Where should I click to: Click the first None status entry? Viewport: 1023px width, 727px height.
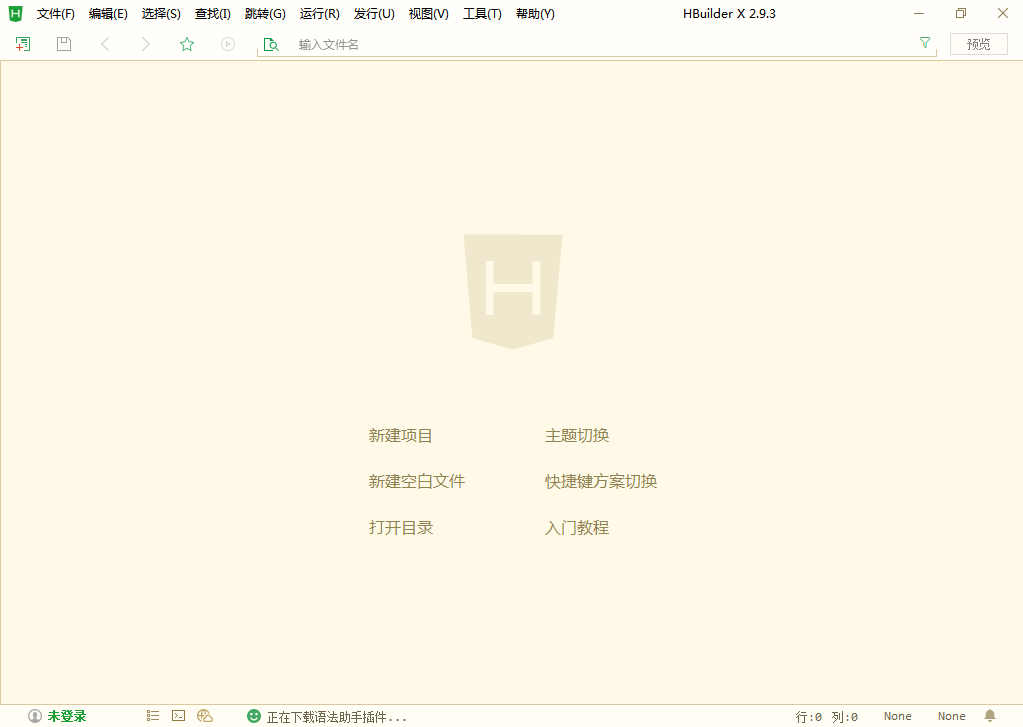[x=898, y=716]
